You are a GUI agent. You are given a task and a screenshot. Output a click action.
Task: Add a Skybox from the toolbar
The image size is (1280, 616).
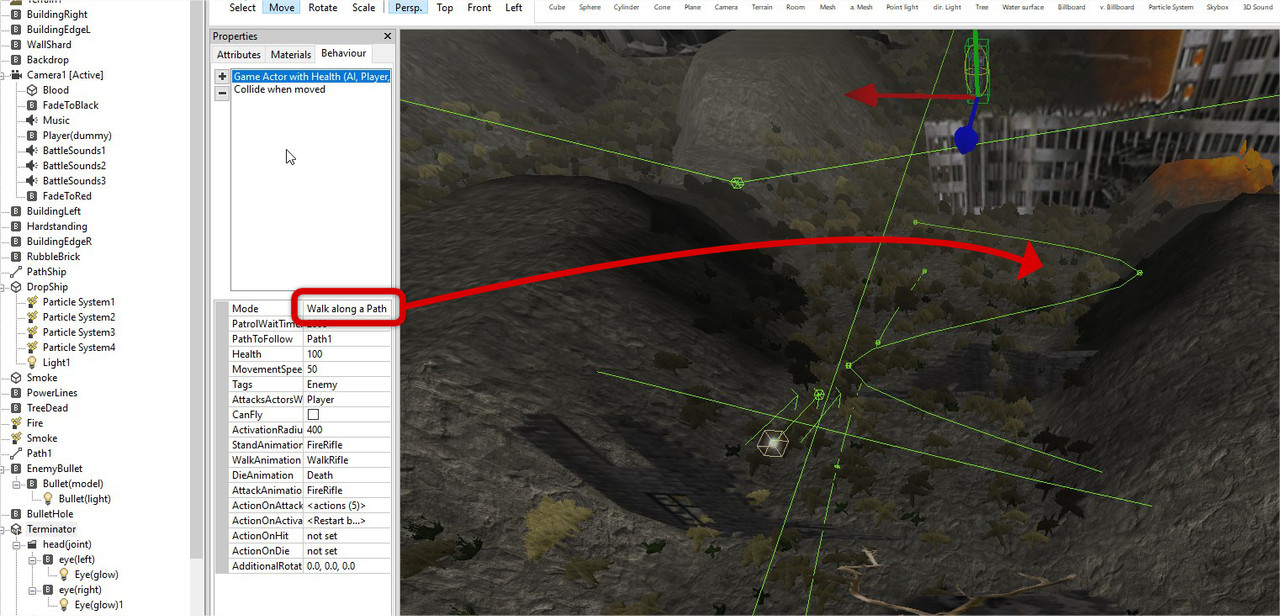(x=1217, y=7)
